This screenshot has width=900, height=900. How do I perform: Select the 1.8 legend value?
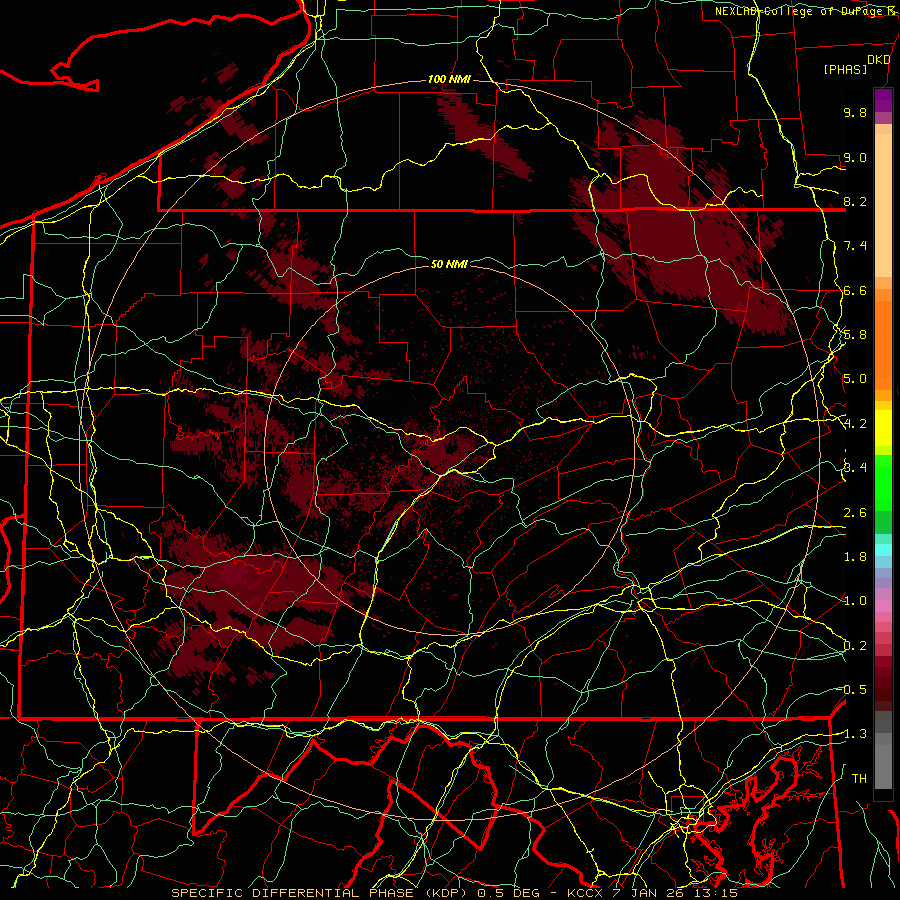855,557
